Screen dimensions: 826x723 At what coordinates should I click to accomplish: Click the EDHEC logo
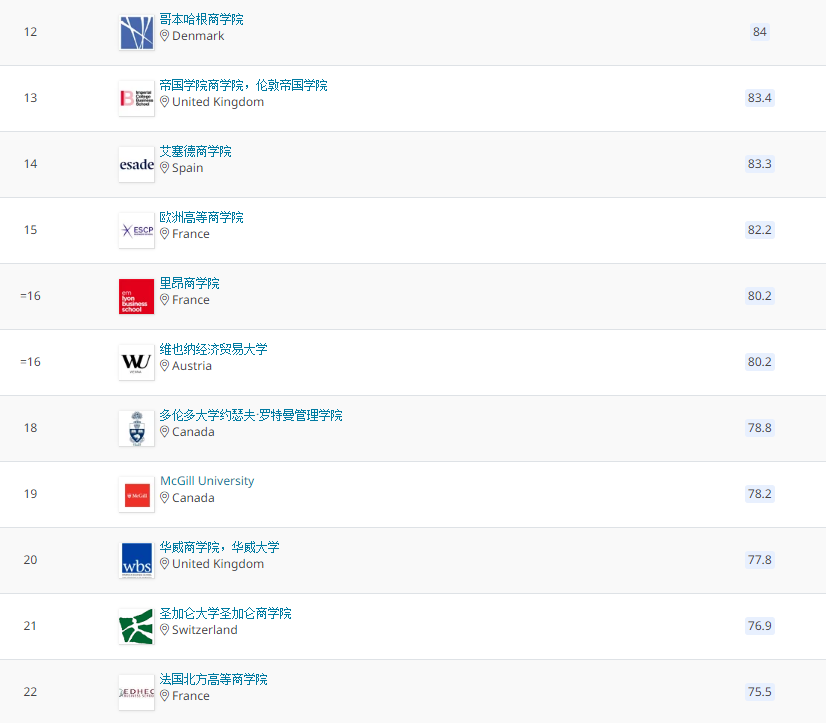tap(136, 692)
